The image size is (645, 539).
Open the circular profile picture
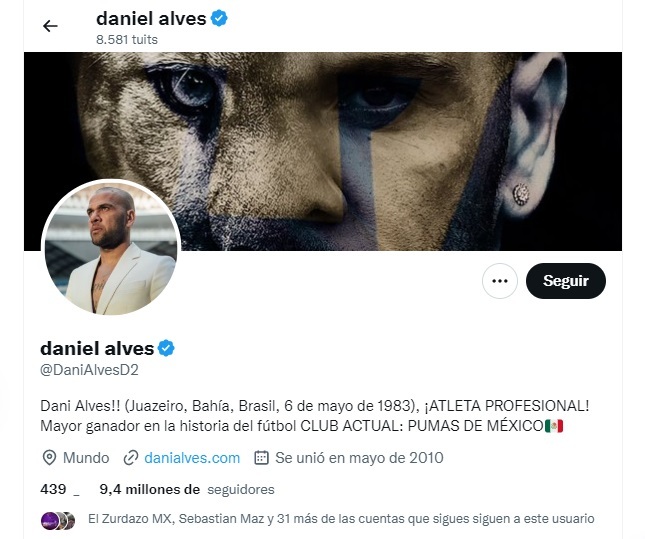111,247
